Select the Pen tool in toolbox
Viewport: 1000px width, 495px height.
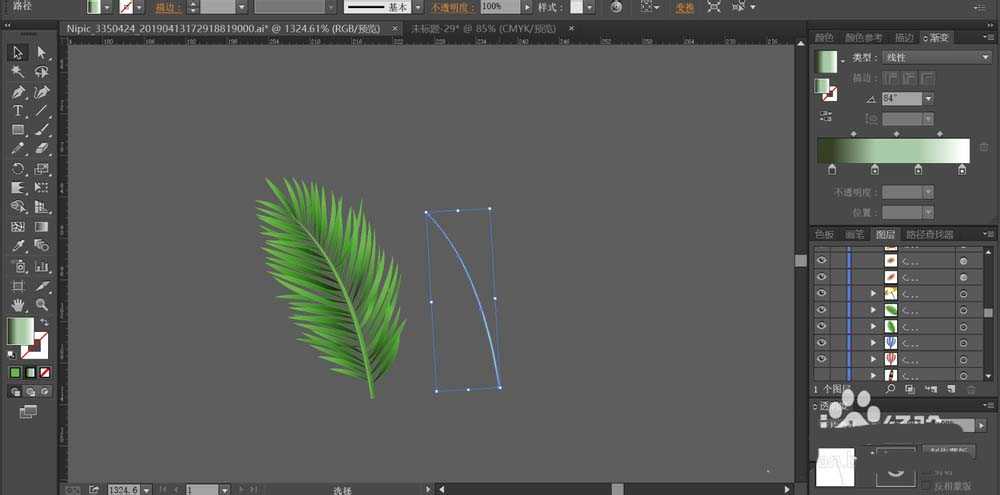pos(18,91)
